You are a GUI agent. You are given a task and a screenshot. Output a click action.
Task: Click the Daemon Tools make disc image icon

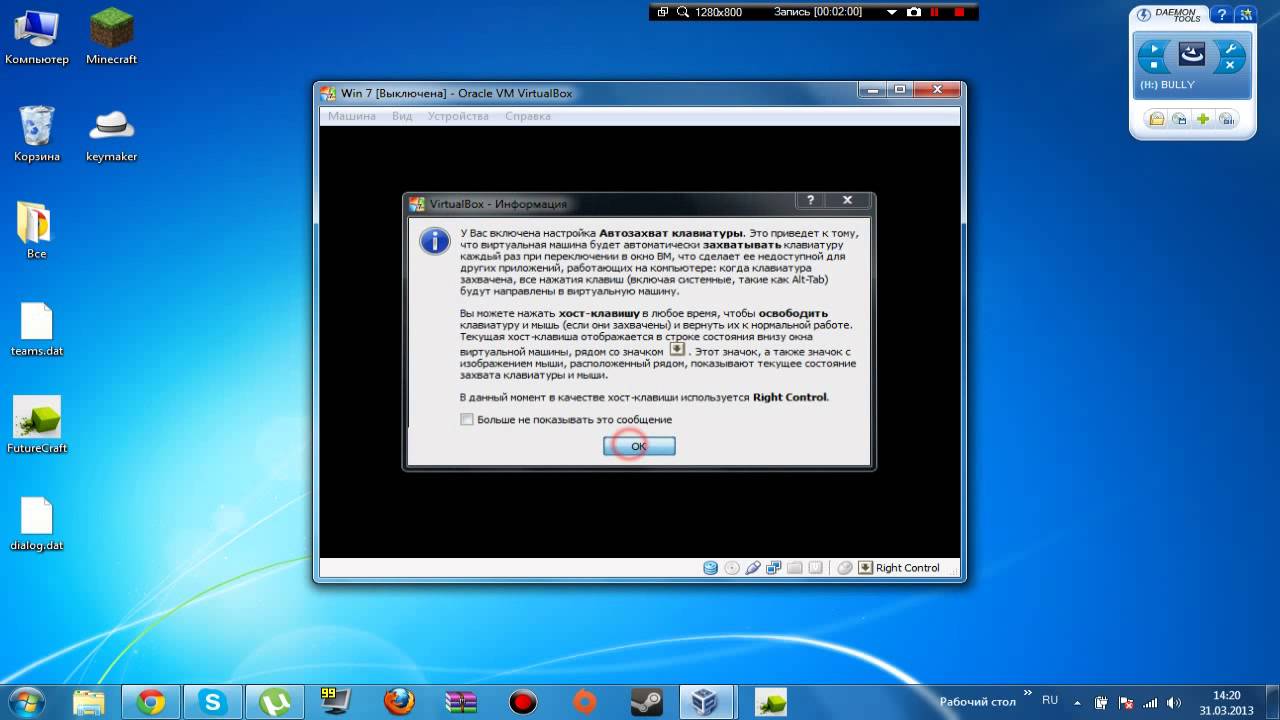pos(1180,119)
